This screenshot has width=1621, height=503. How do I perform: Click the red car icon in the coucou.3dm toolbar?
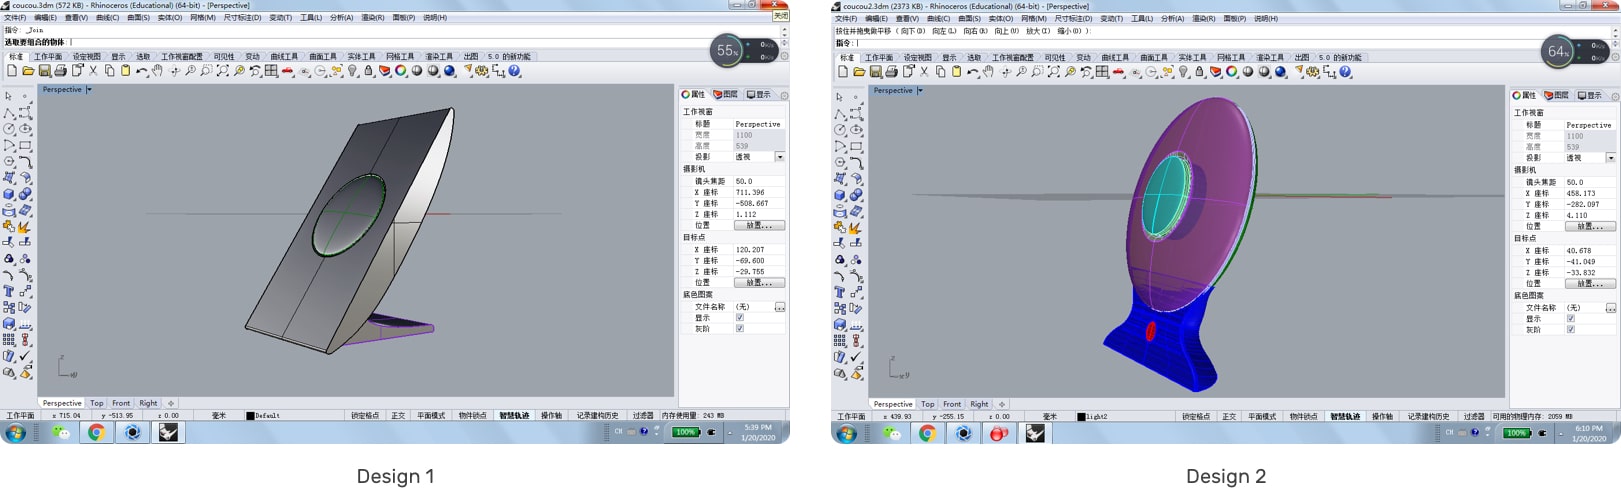(x=287, y=71)
